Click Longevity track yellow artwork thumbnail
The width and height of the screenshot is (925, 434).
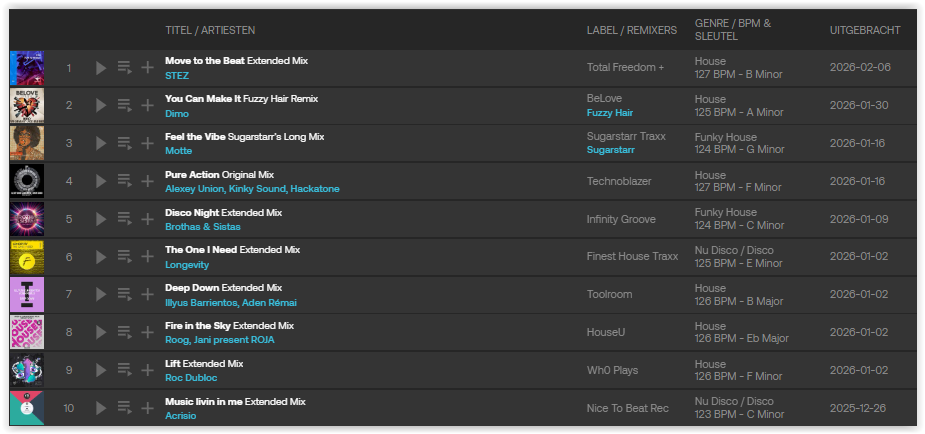[27, 257]
